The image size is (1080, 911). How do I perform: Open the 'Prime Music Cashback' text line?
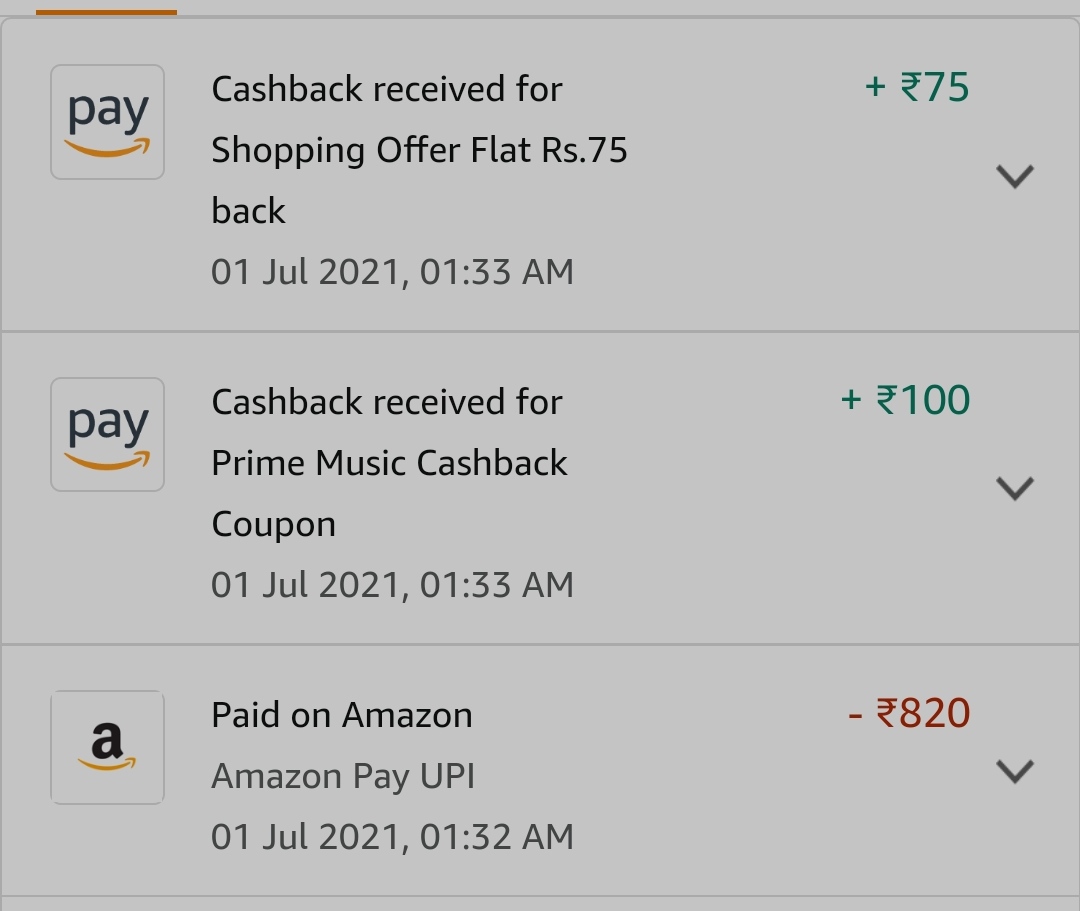pyautogui.click(x=389, y=463)
